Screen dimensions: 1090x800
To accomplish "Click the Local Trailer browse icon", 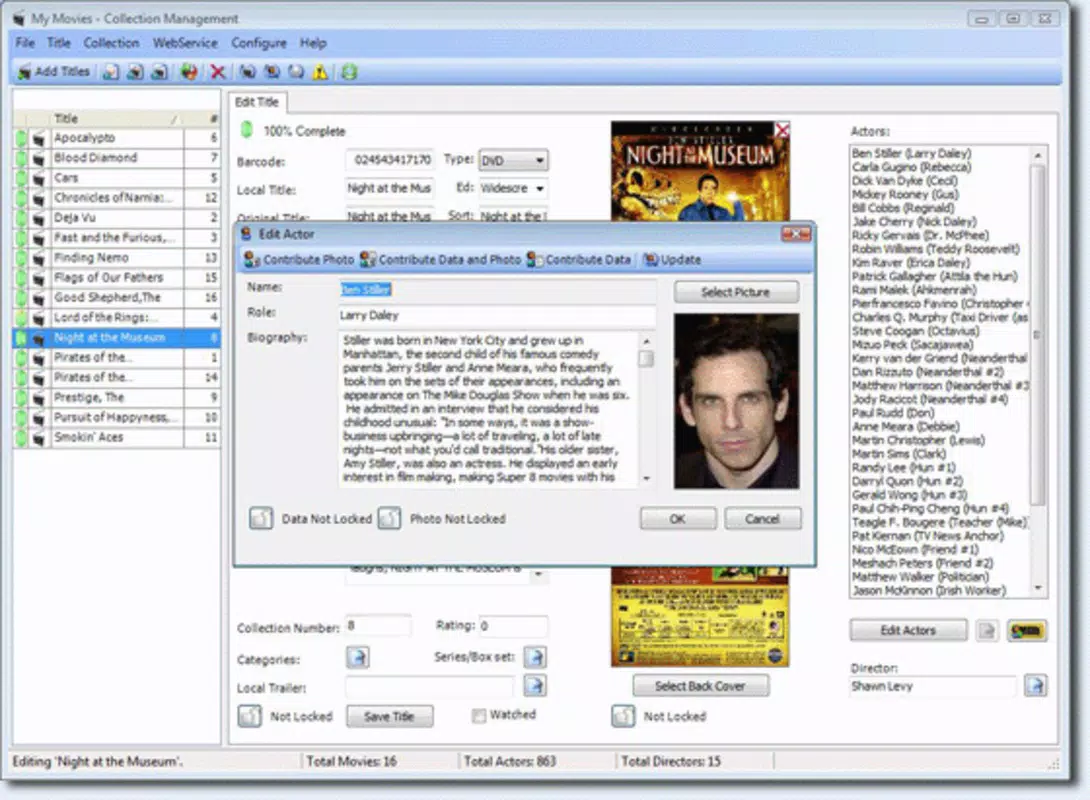I will coord(535,686).
